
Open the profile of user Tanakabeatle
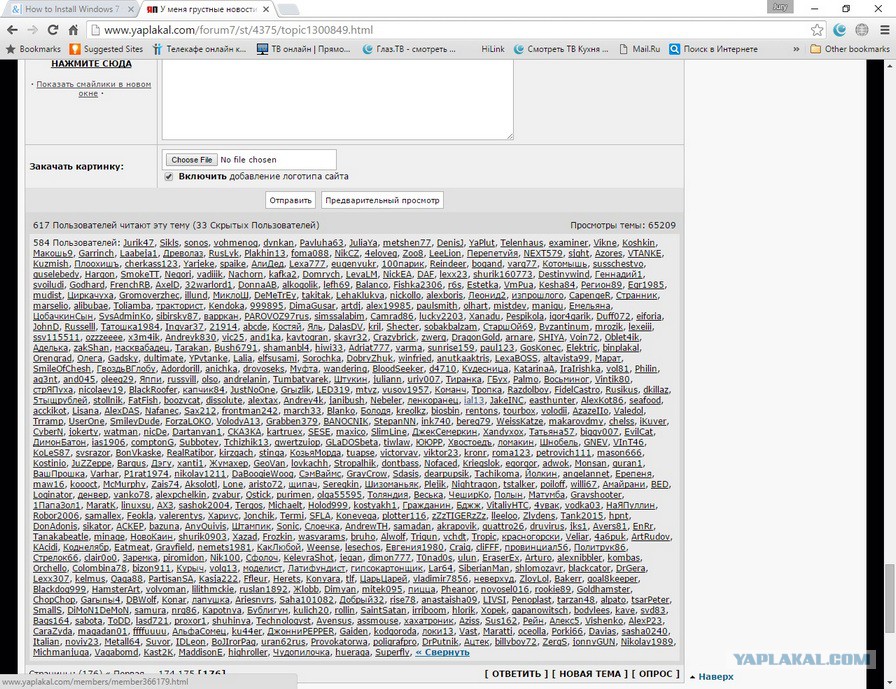tap(61, 536)
